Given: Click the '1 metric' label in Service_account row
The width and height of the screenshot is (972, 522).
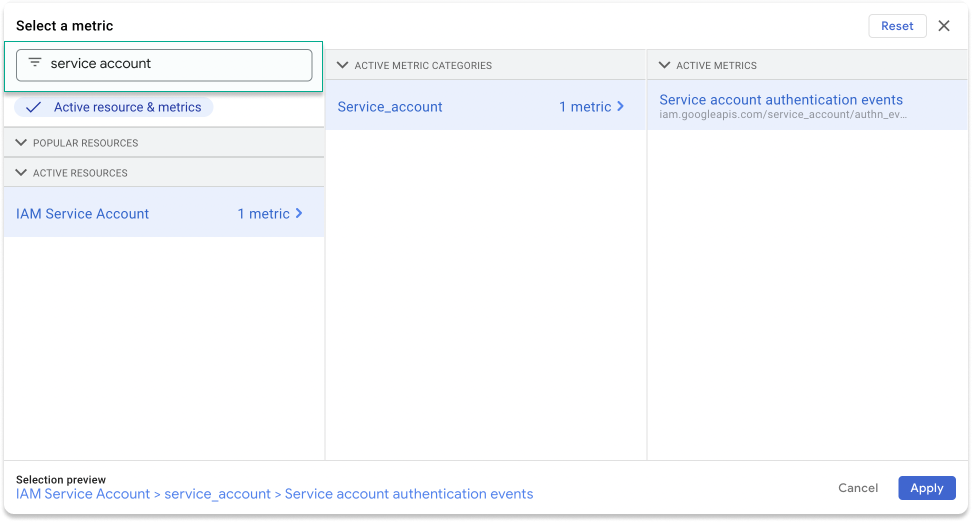Looking at the screenshot, I should (584, 107).
